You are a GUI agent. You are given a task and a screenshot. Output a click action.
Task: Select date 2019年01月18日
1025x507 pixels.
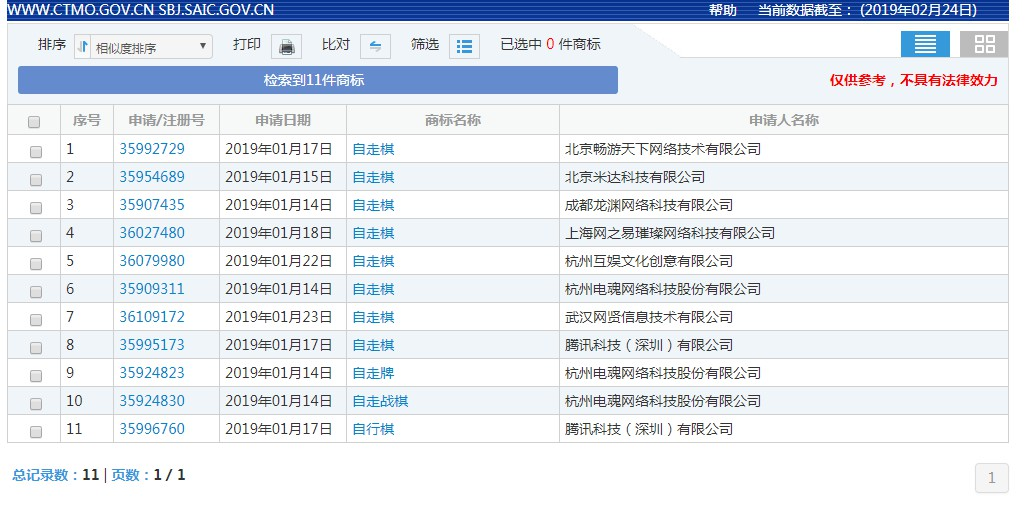click(x=279, y=233)
